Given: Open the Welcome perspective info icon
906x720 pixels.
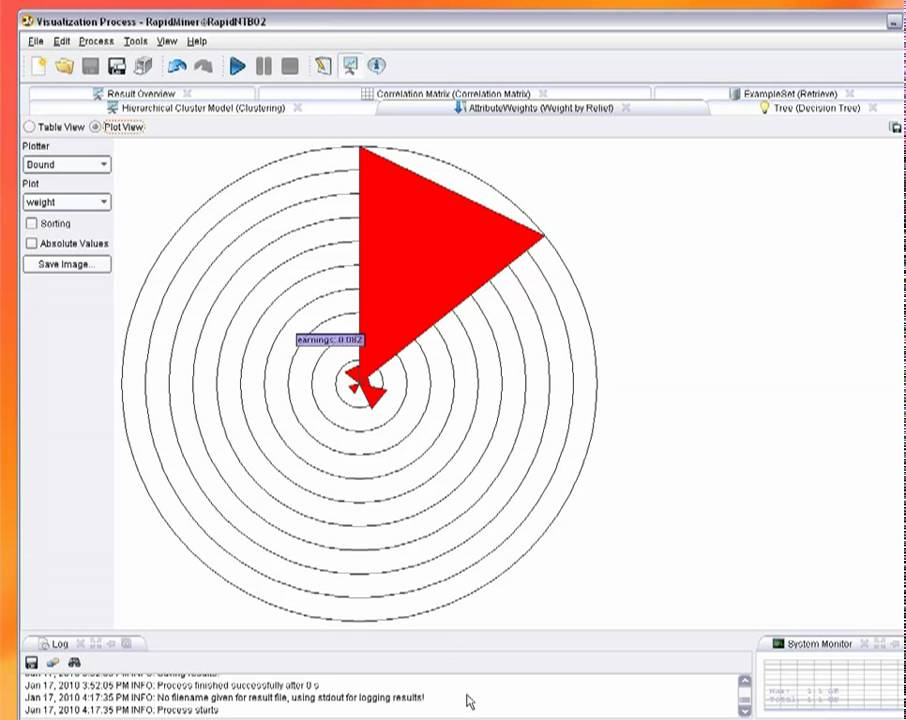Looking at the screenshot, I should 377,66.
